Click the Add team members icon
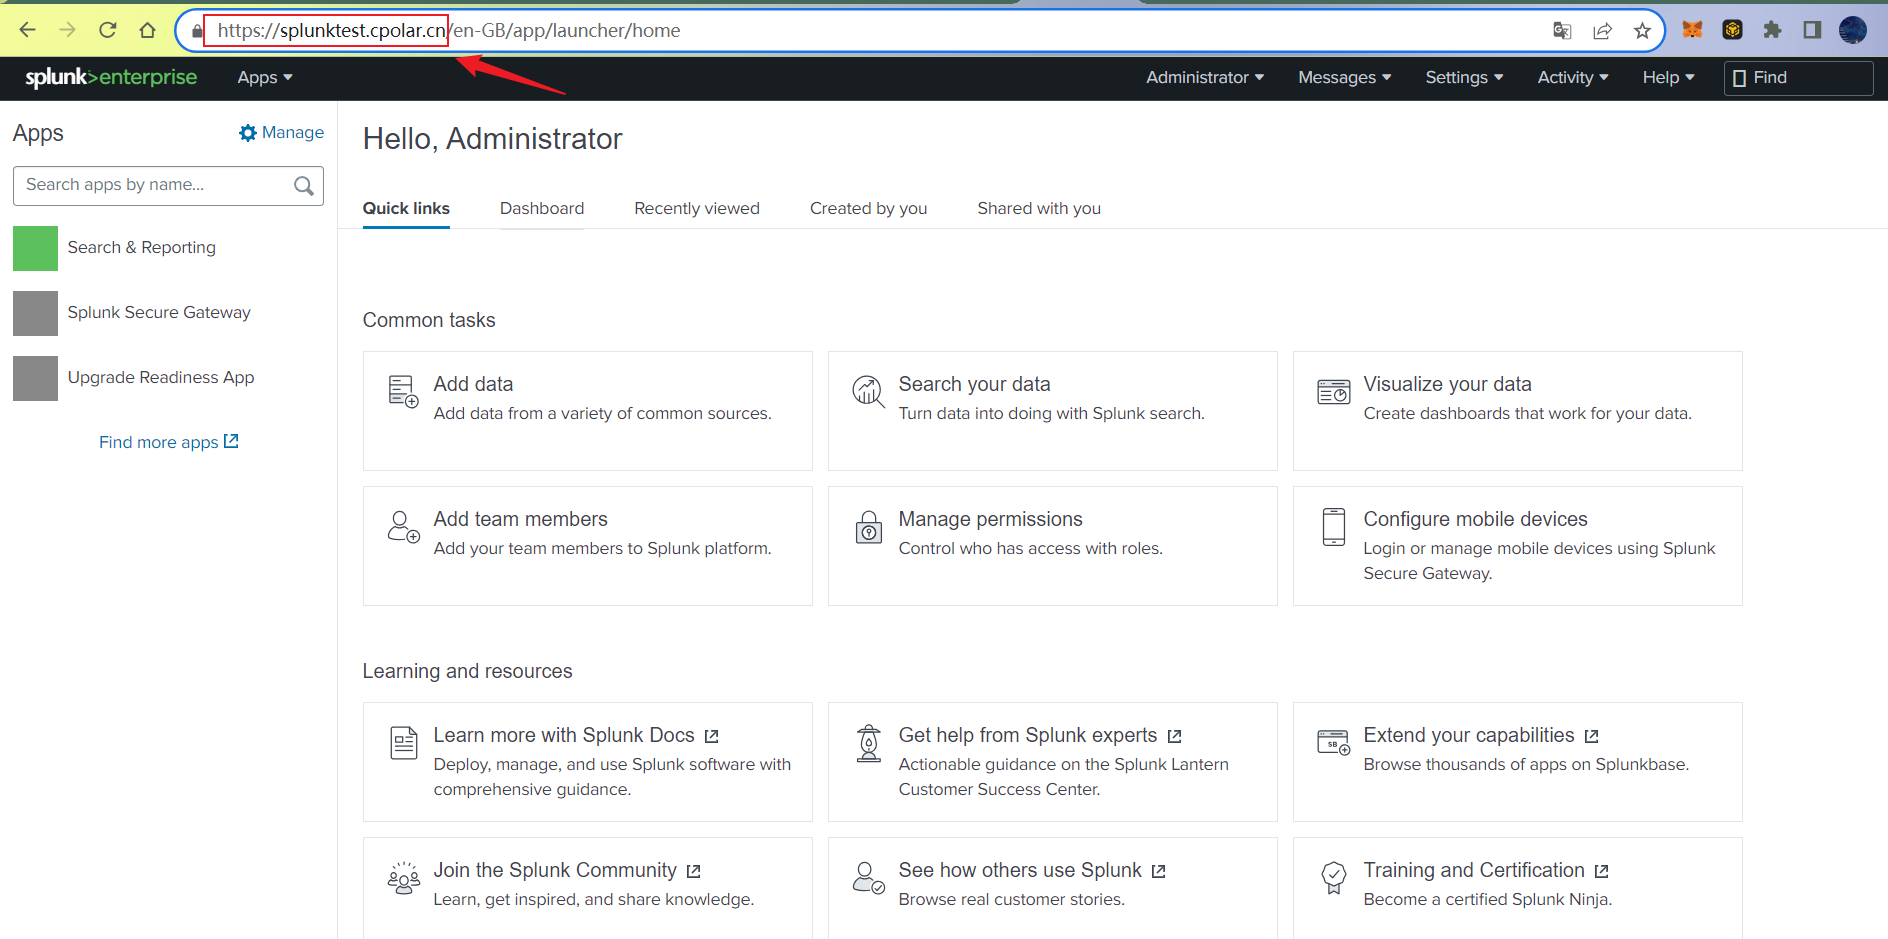The height and width of the screenshot is (939, 1888). (403, 526)
